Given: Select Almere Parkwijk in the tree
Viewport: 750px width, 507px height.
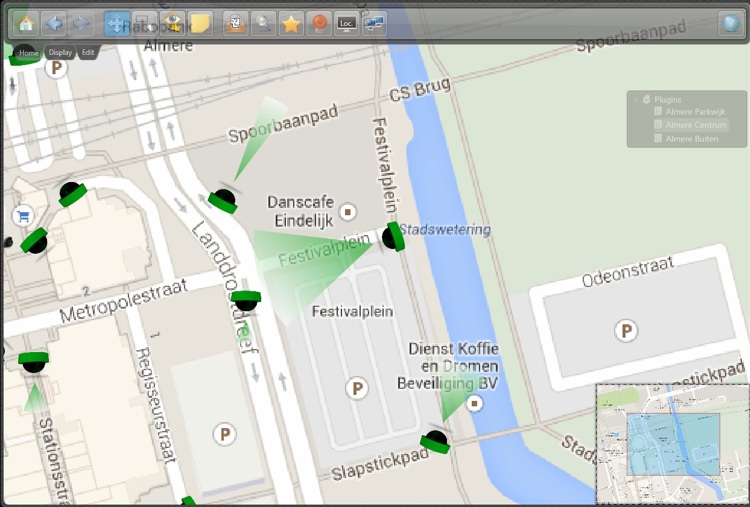Looking at the screenshot, I should pos(694,112).
